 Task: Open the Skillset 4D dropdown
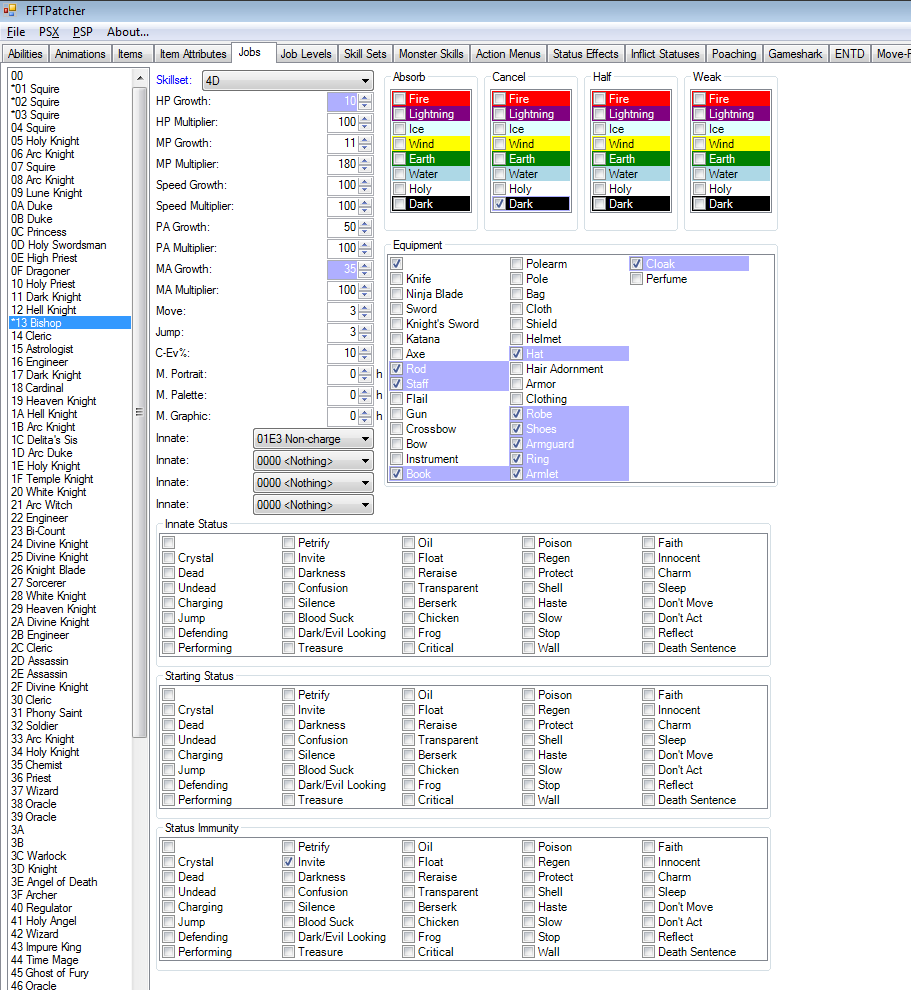pyautogui.click(x=288, y=81)
